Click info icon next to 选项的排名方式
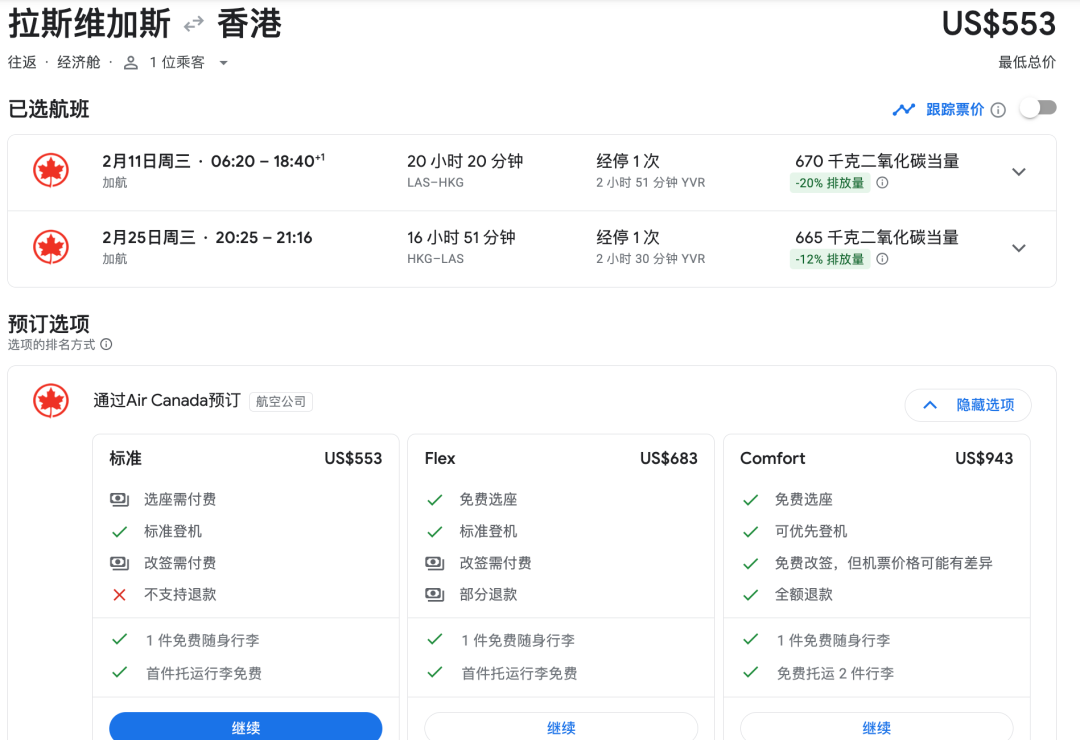 pos(106,344)
